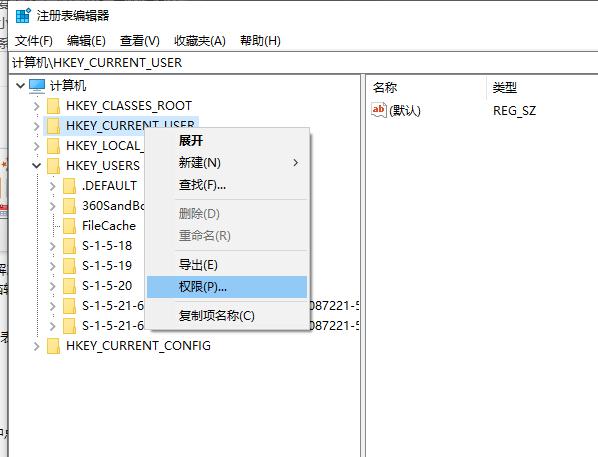Expand the S-1-5-20 key arrow
Screen dimensions: 598x457
tap(53, 286)
